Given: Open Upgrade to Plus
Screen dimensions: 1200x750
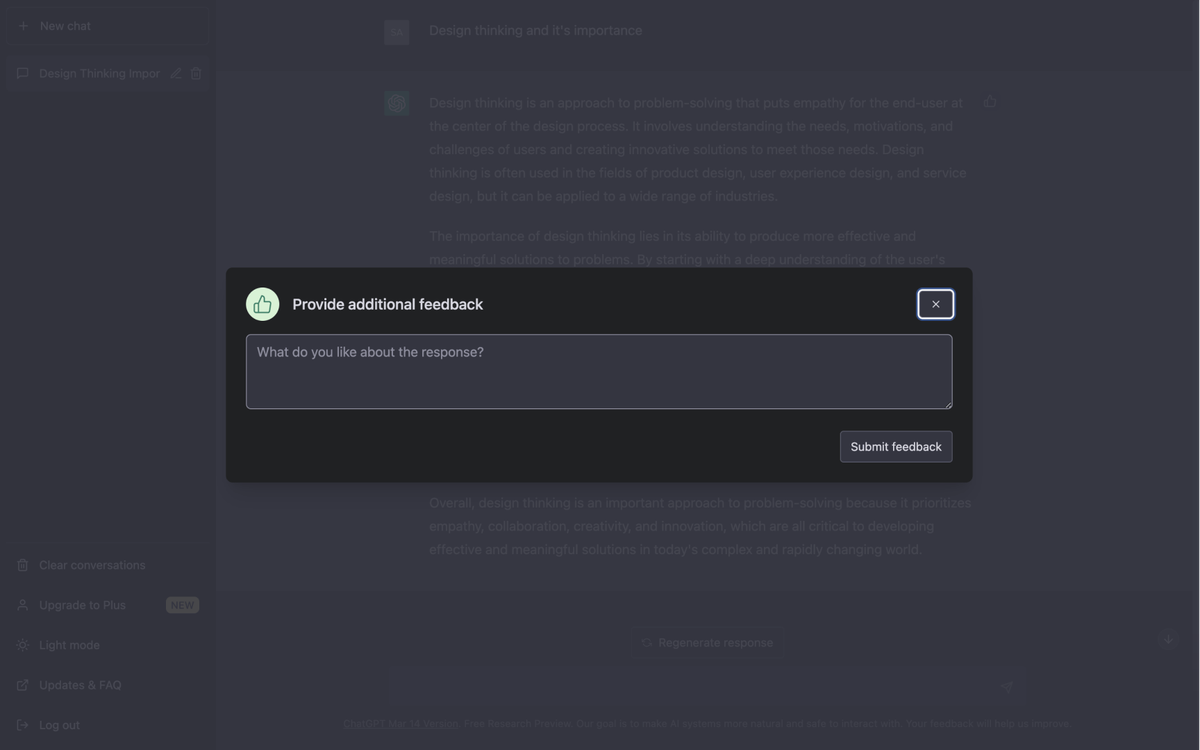Looking at the screenshot, I should 82,604.
